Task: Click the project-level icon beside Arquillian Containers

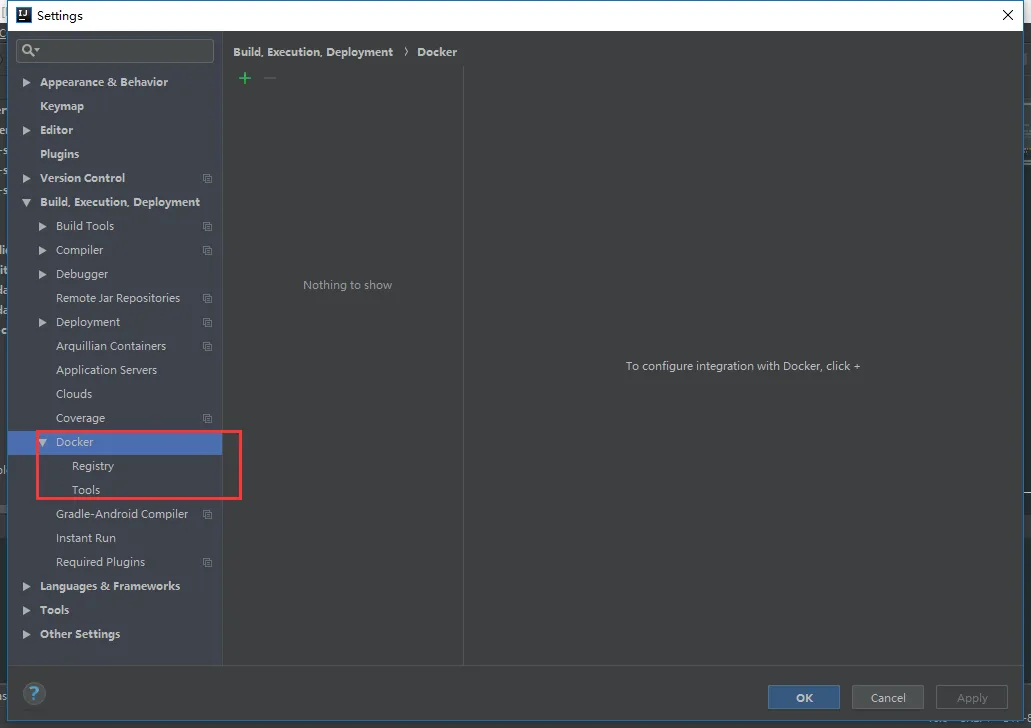Action: click(207, 347)
